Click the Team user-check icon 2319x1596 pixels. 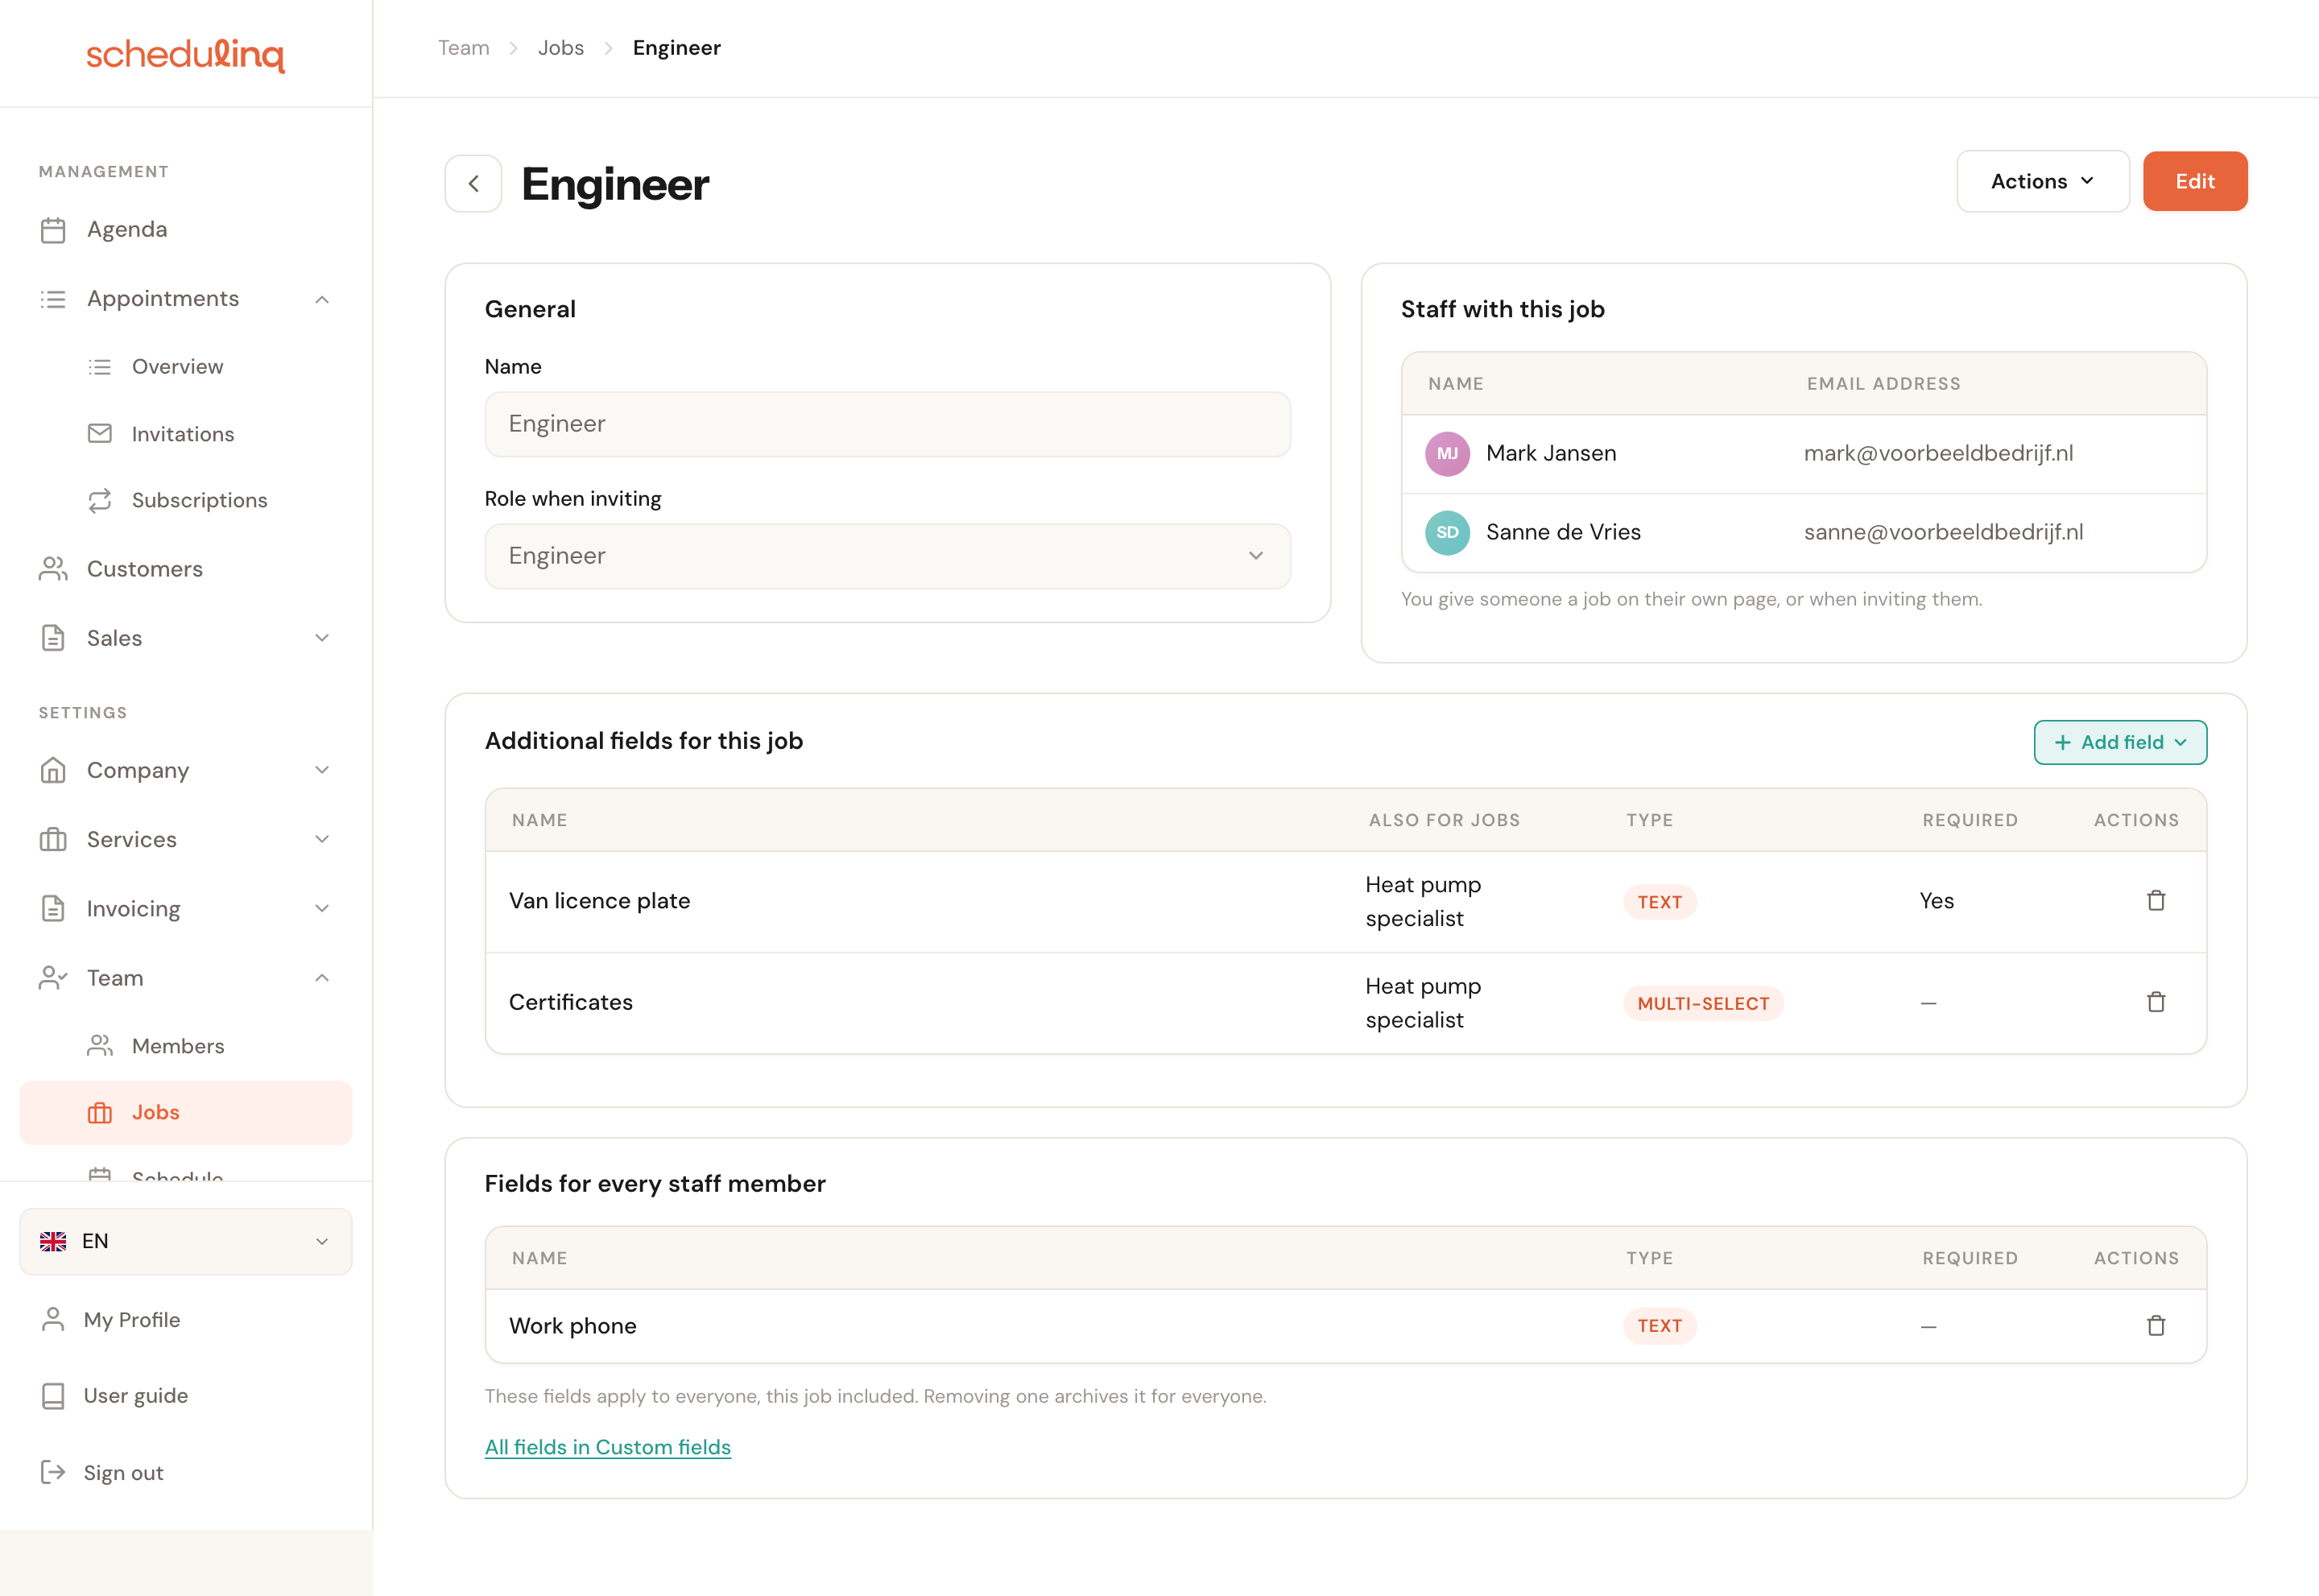(x=53, y=978)
